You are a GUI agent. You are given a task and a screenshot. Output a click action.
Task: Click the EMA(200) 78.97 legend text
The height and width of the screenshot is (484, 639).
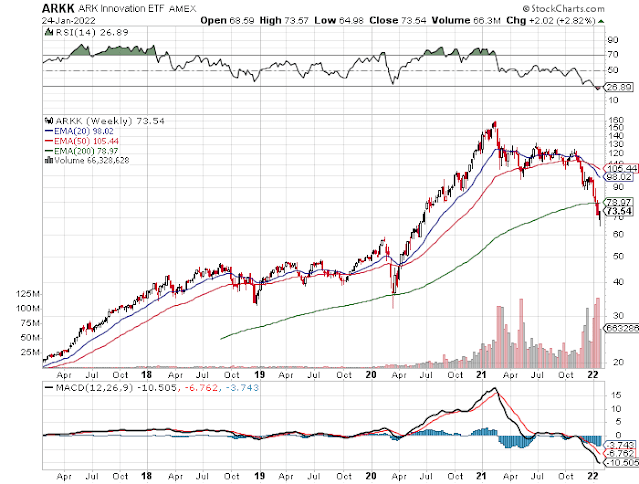click(x=86, y=151)
